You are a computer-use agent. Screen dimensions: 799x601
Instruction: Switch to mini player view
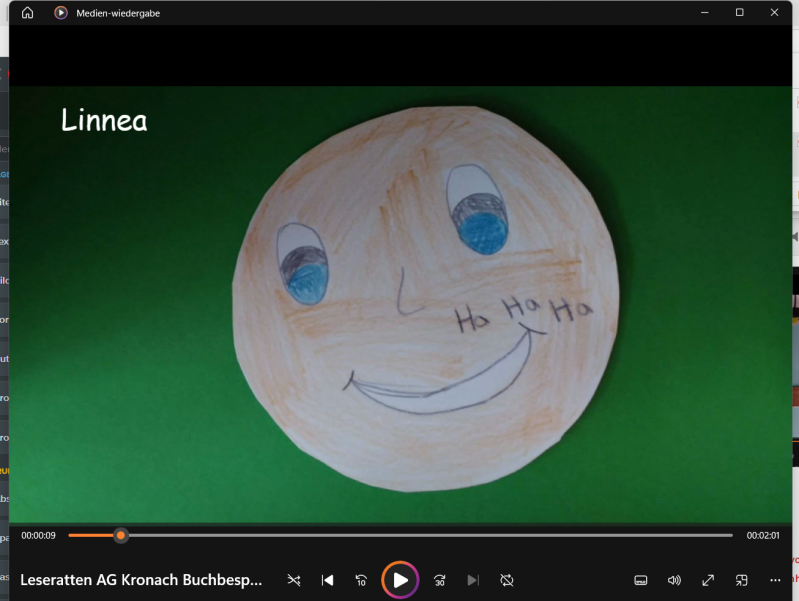point(741,580)
